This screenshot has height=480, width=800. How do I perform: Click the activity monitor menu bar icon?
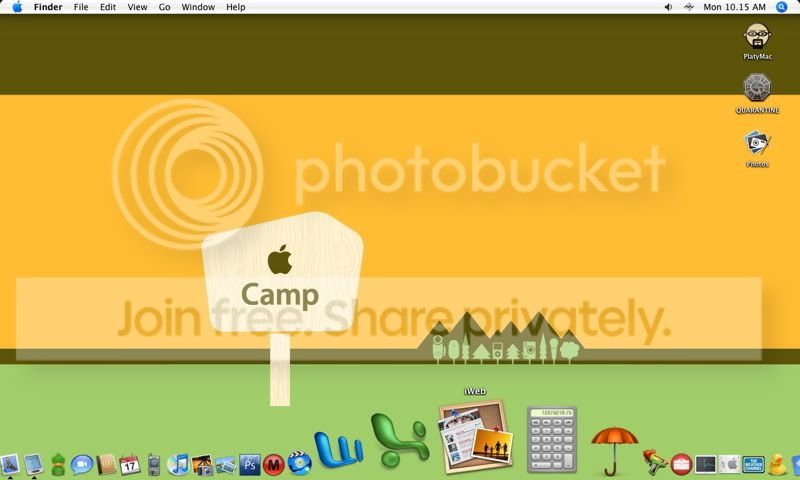(x=689, y=7)
